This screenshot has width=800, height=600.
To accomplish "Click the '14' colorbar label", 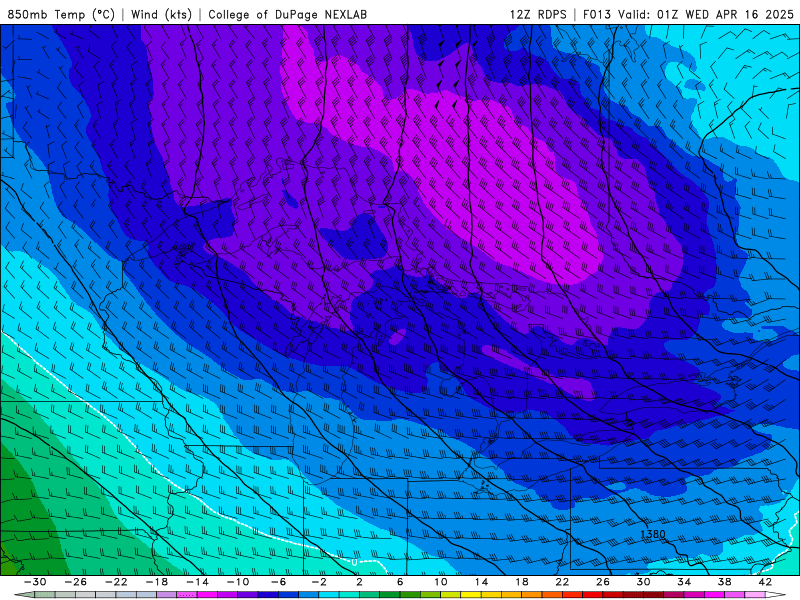I will pyautogui.click(x=481, y=582).
